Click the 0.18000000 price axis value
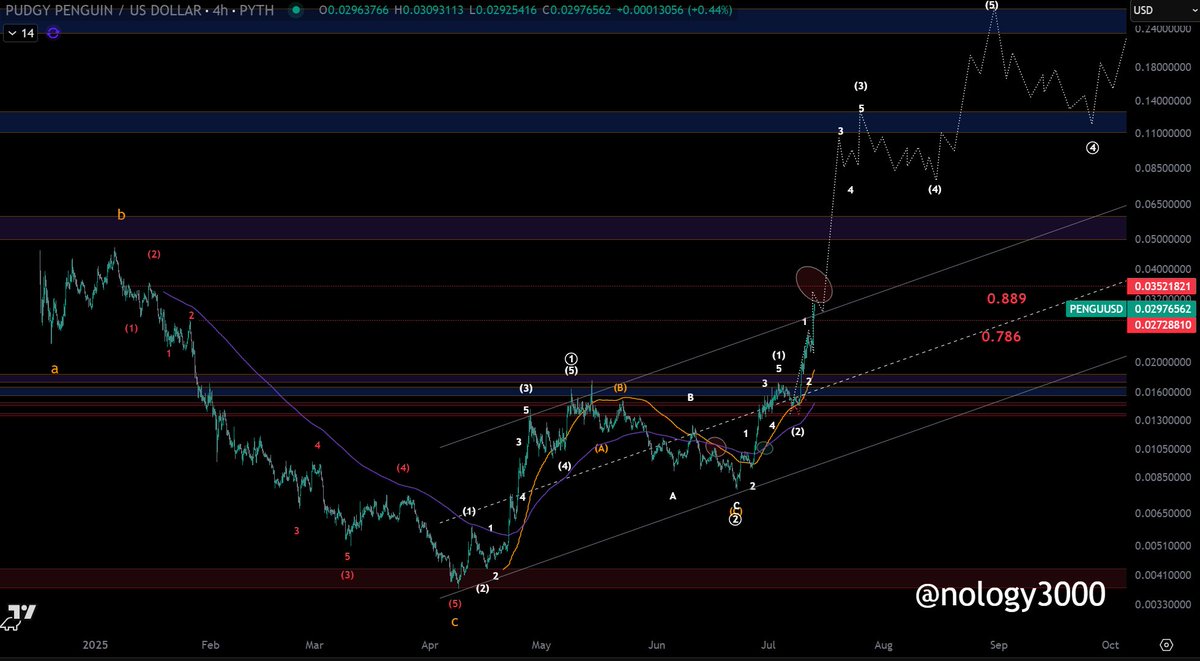 tap(1162, 68)
